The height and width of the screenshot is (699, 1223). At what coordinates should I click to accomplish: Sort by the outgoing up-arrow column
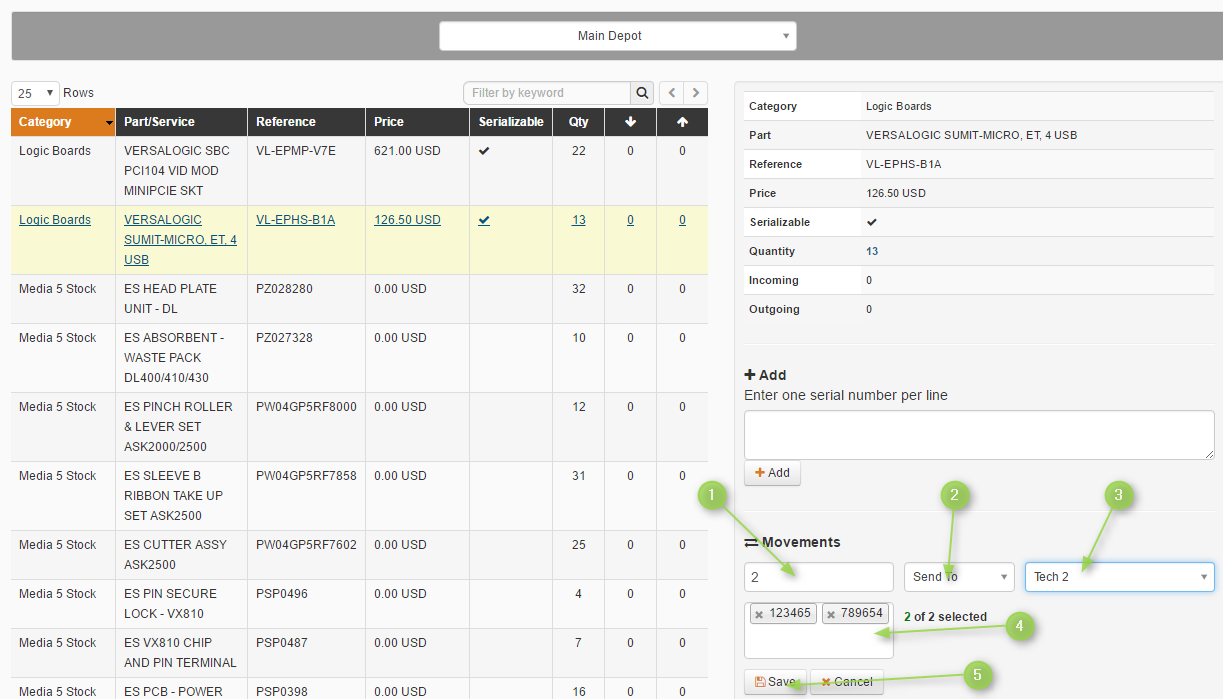click(682, 122)
